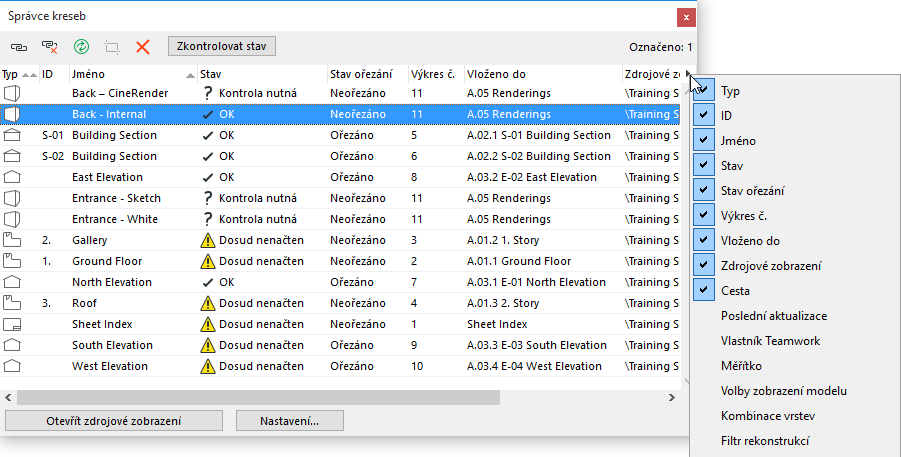Sort by the Typ column header
Image resolution: width=901 pixels, height=457 pixels.
(x=14, y=74)
